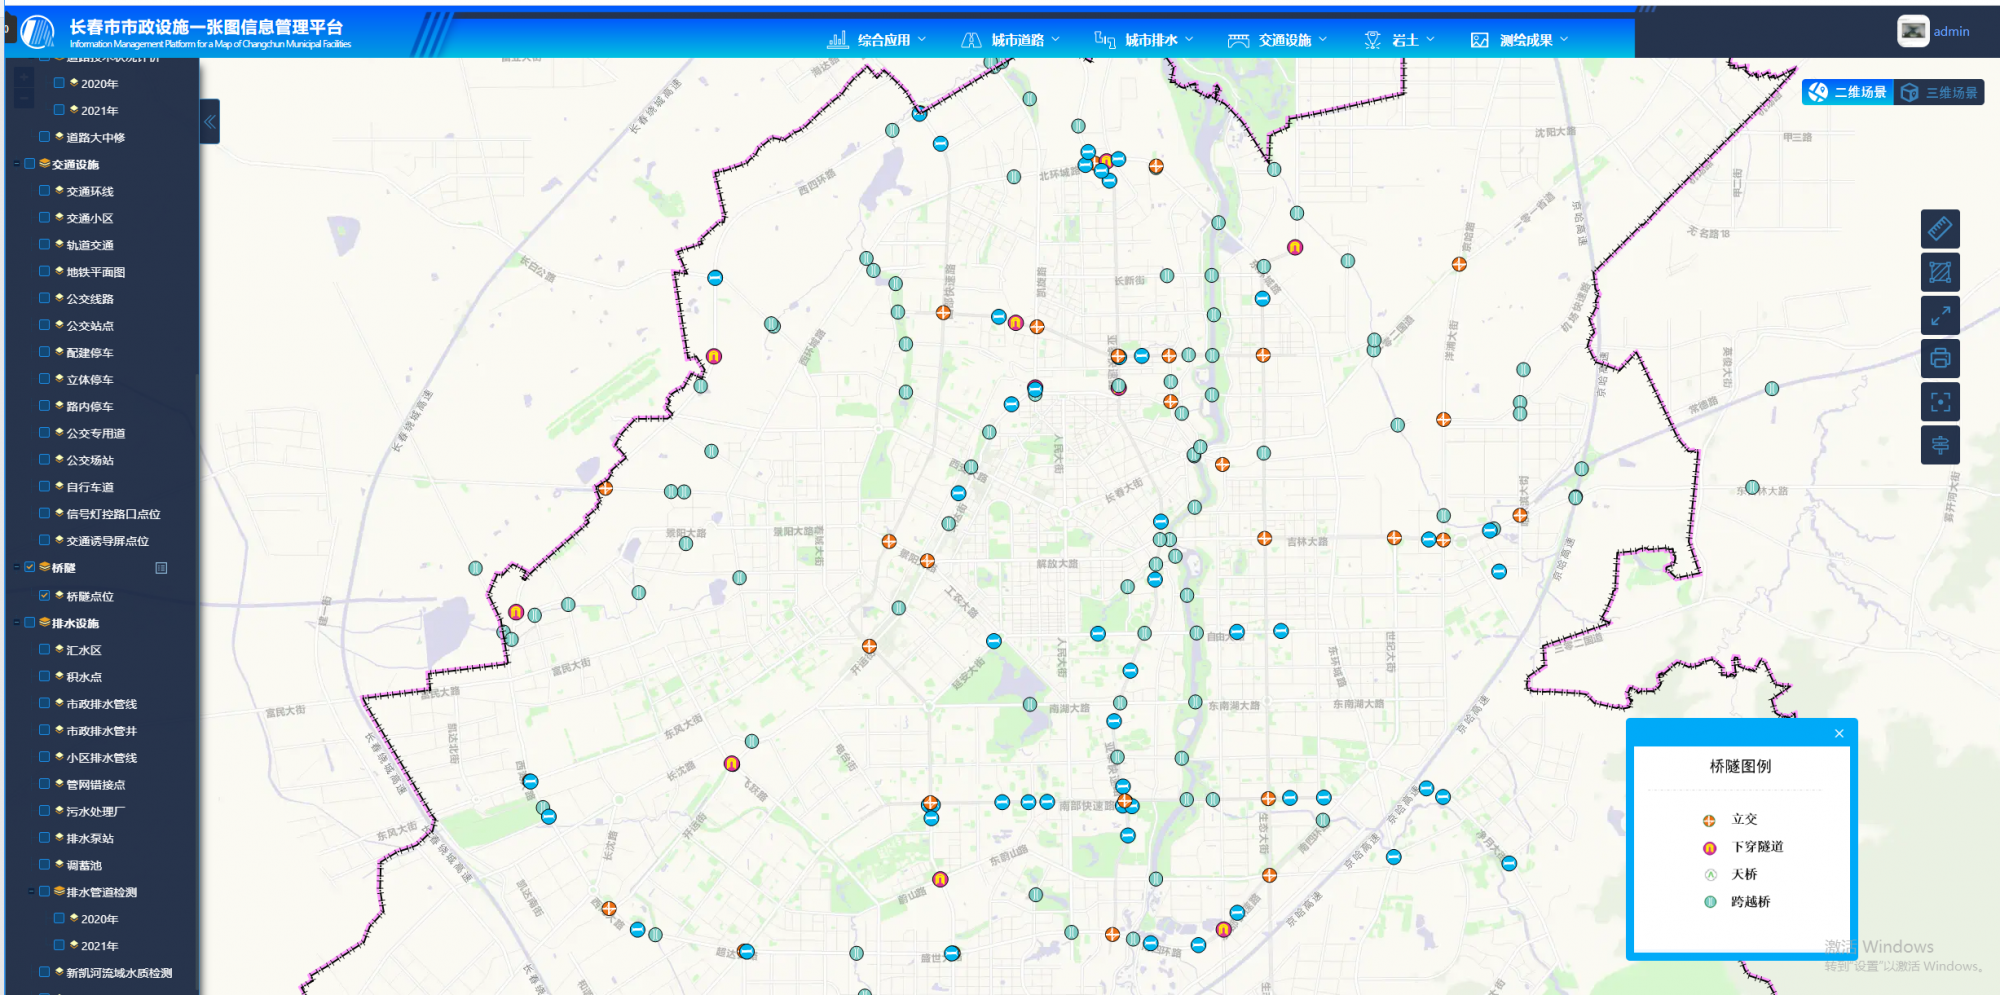
Task: Close the 桥隧图例 legend popup
Action: 1838,734
